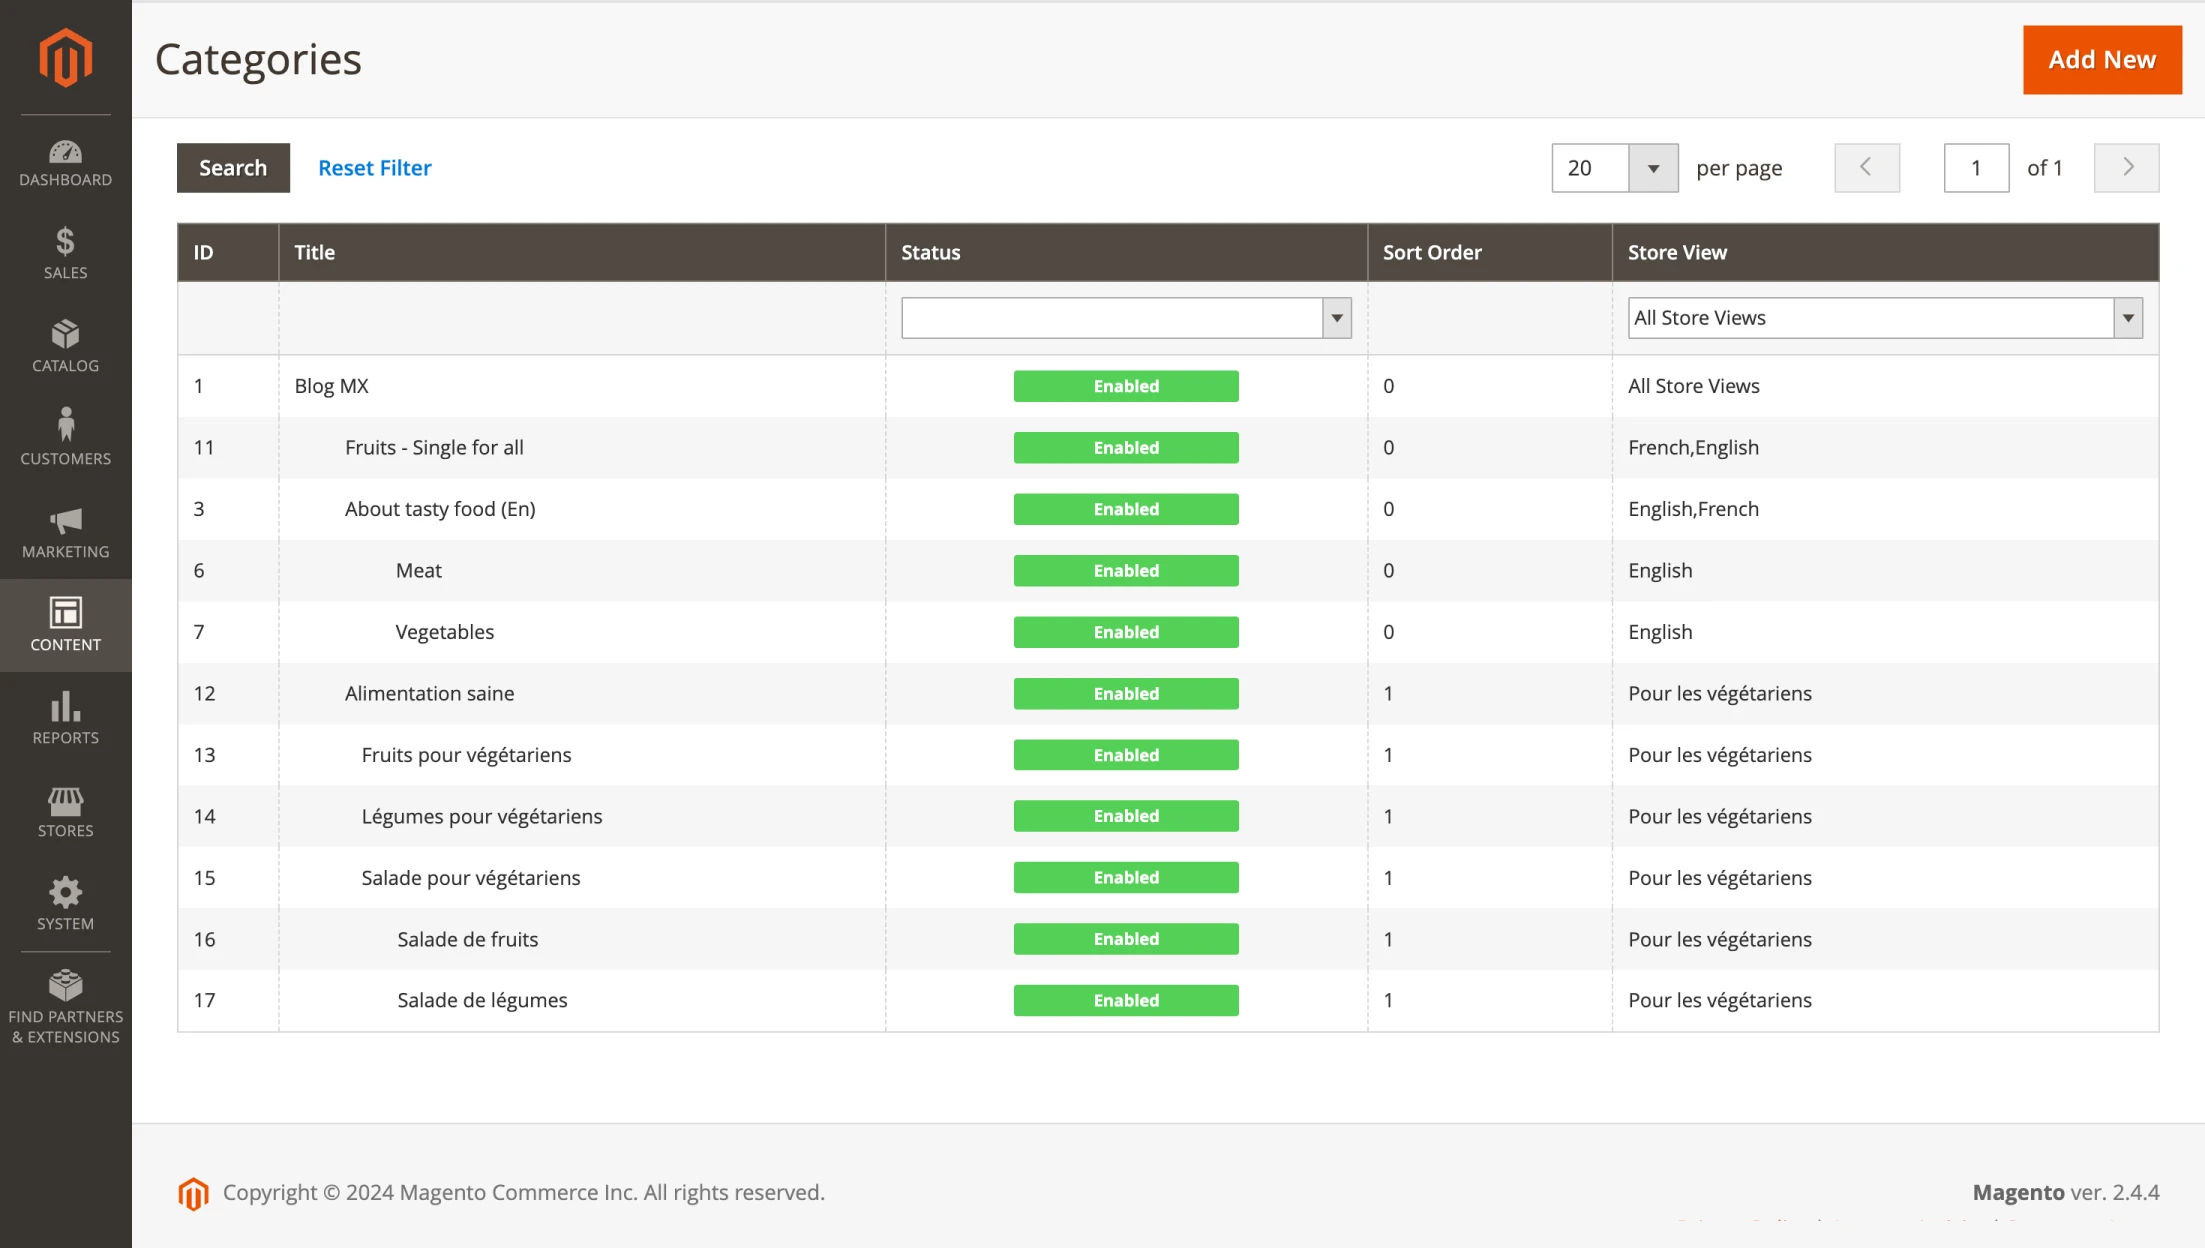Click the Add New button
Viewport: 2205px width, 1248px height.
pyautogui.click(x=2101, y=60)
